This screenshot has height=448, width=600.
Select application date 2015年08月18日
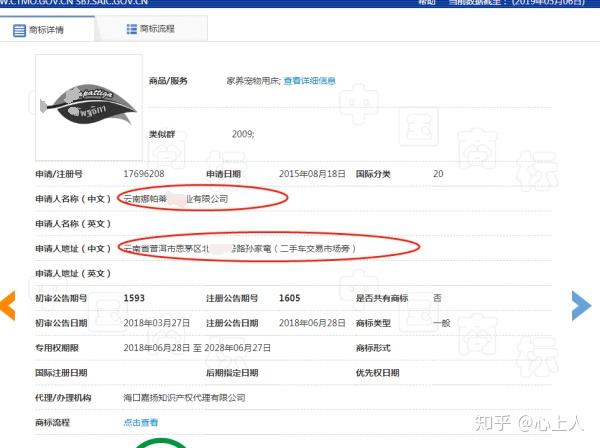[x=312, y=174]
